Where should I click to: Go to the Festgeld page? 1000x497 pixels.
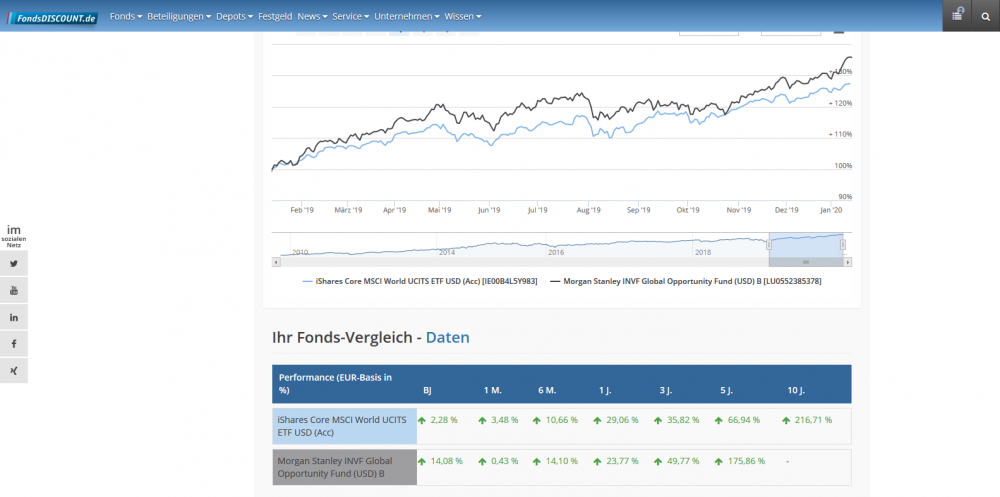coord(275,17)
